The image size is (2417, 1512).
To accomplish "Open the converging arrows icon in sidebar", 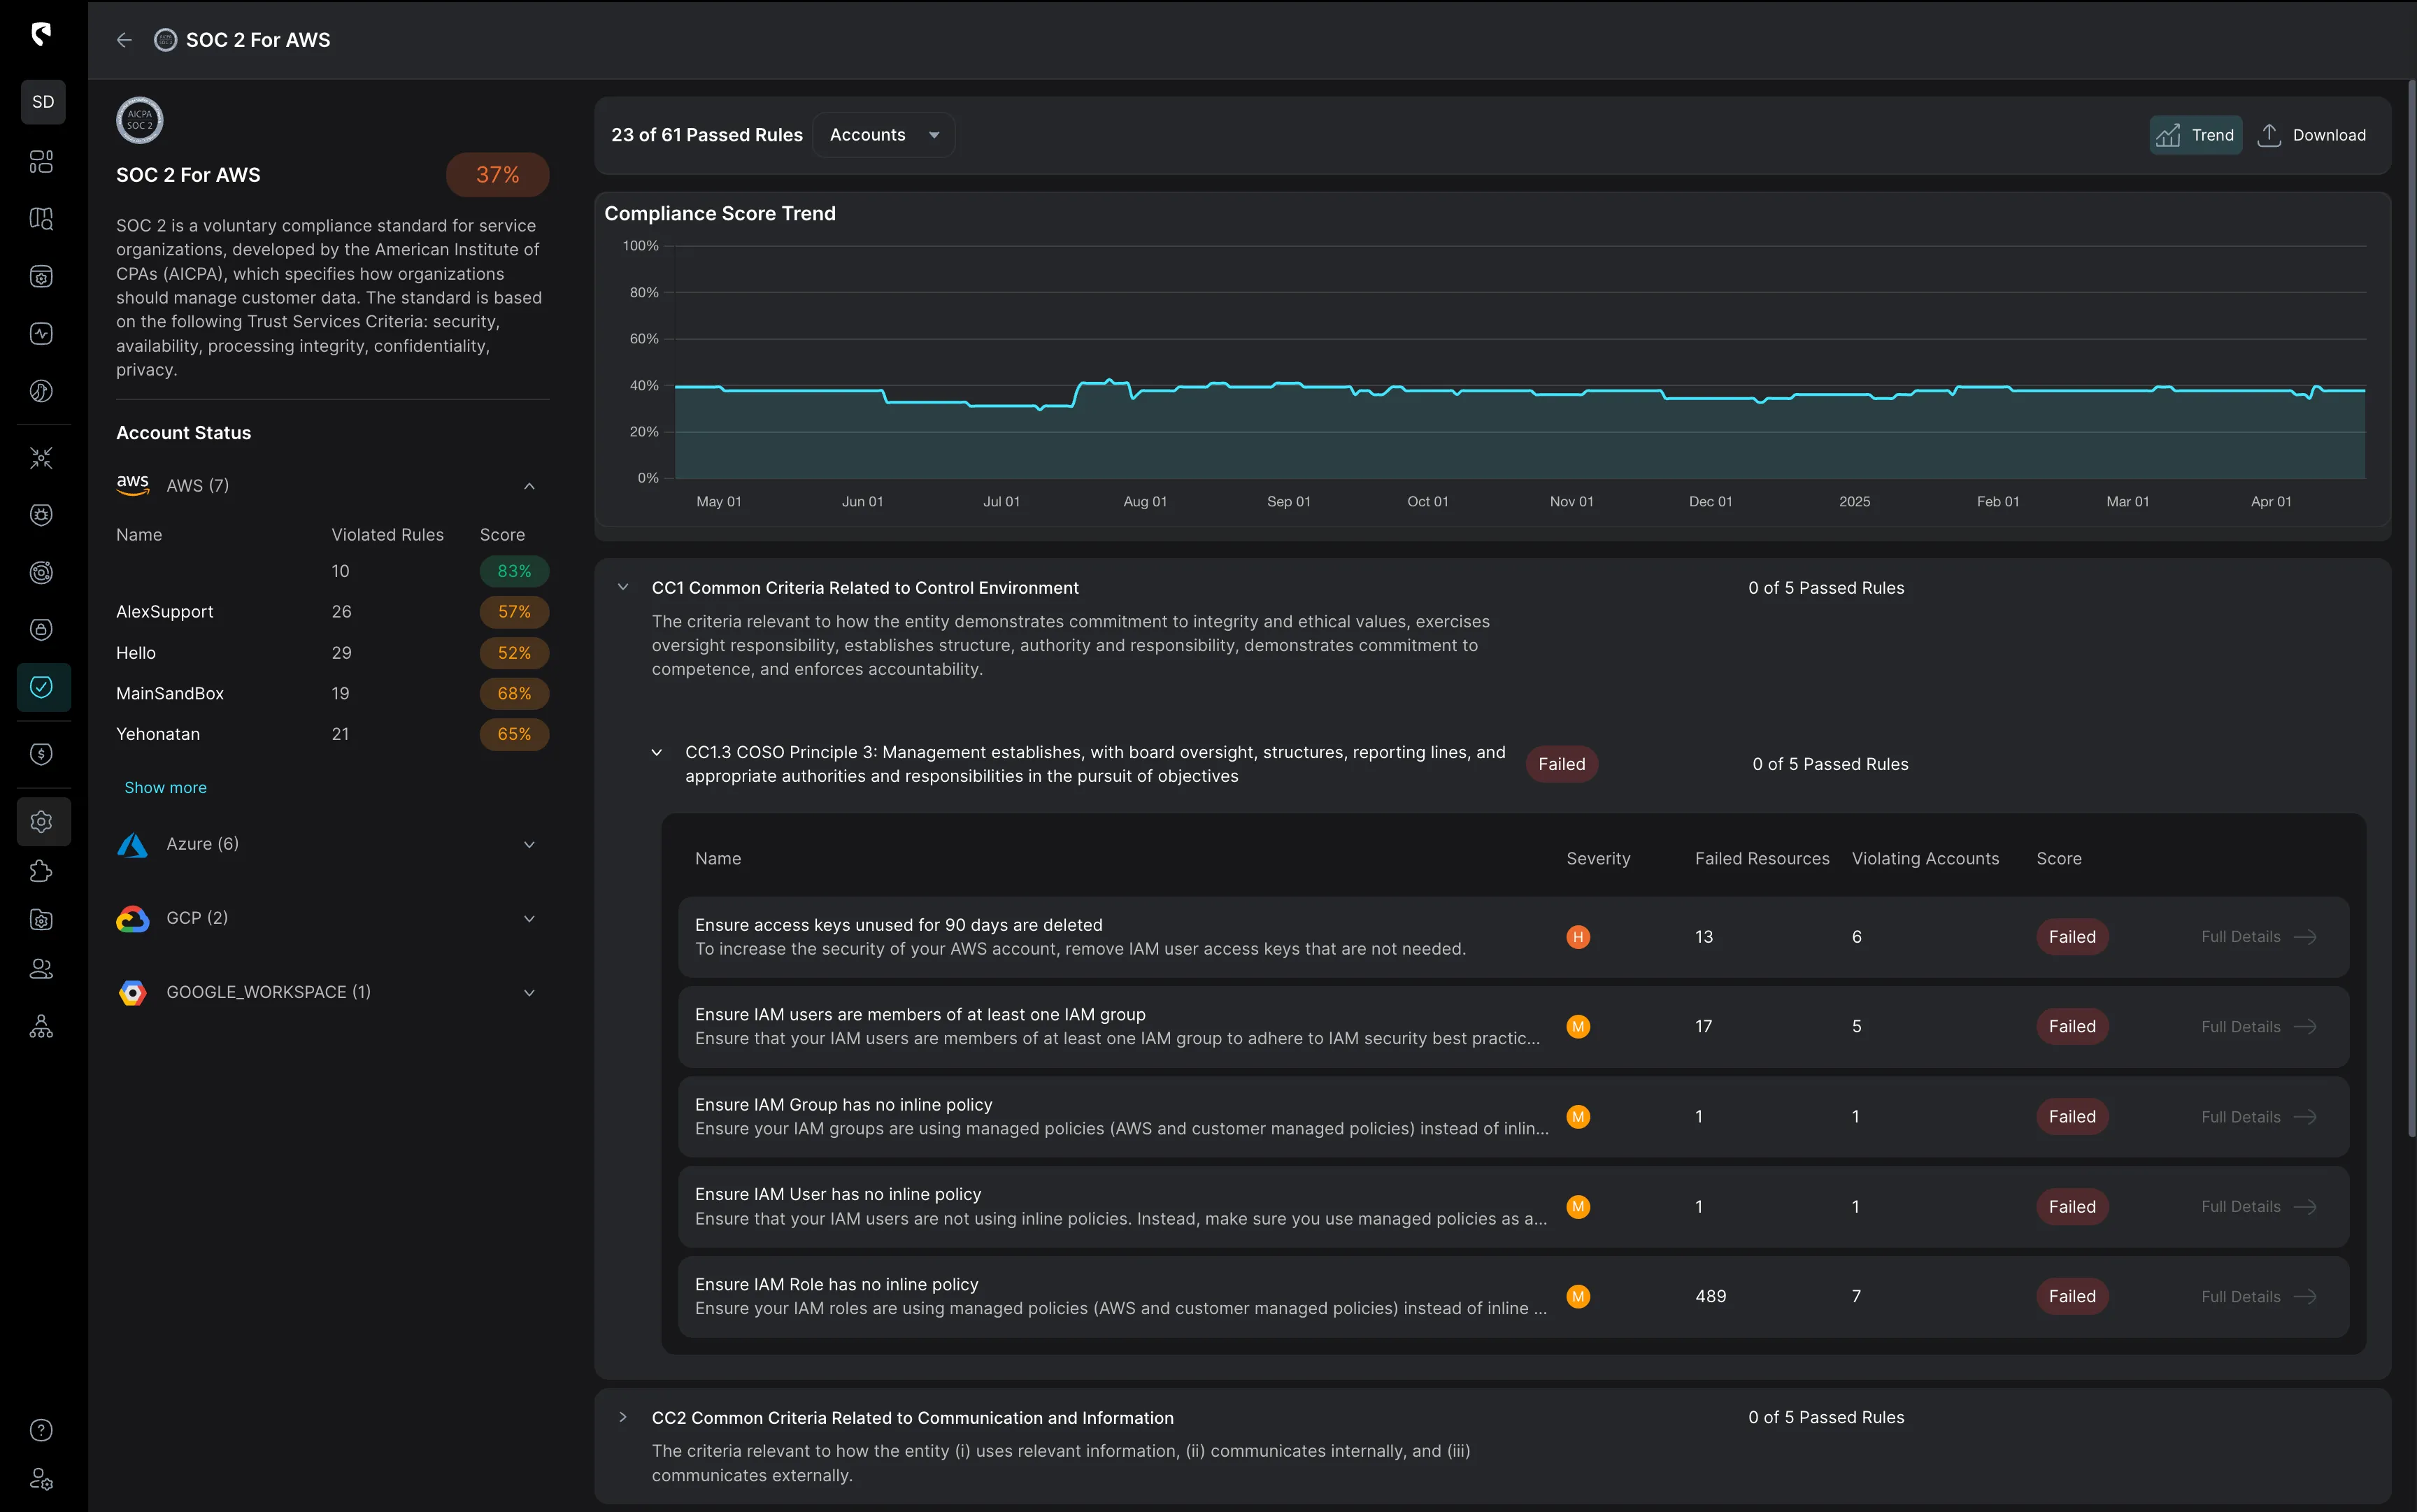I will pos(41,458).
